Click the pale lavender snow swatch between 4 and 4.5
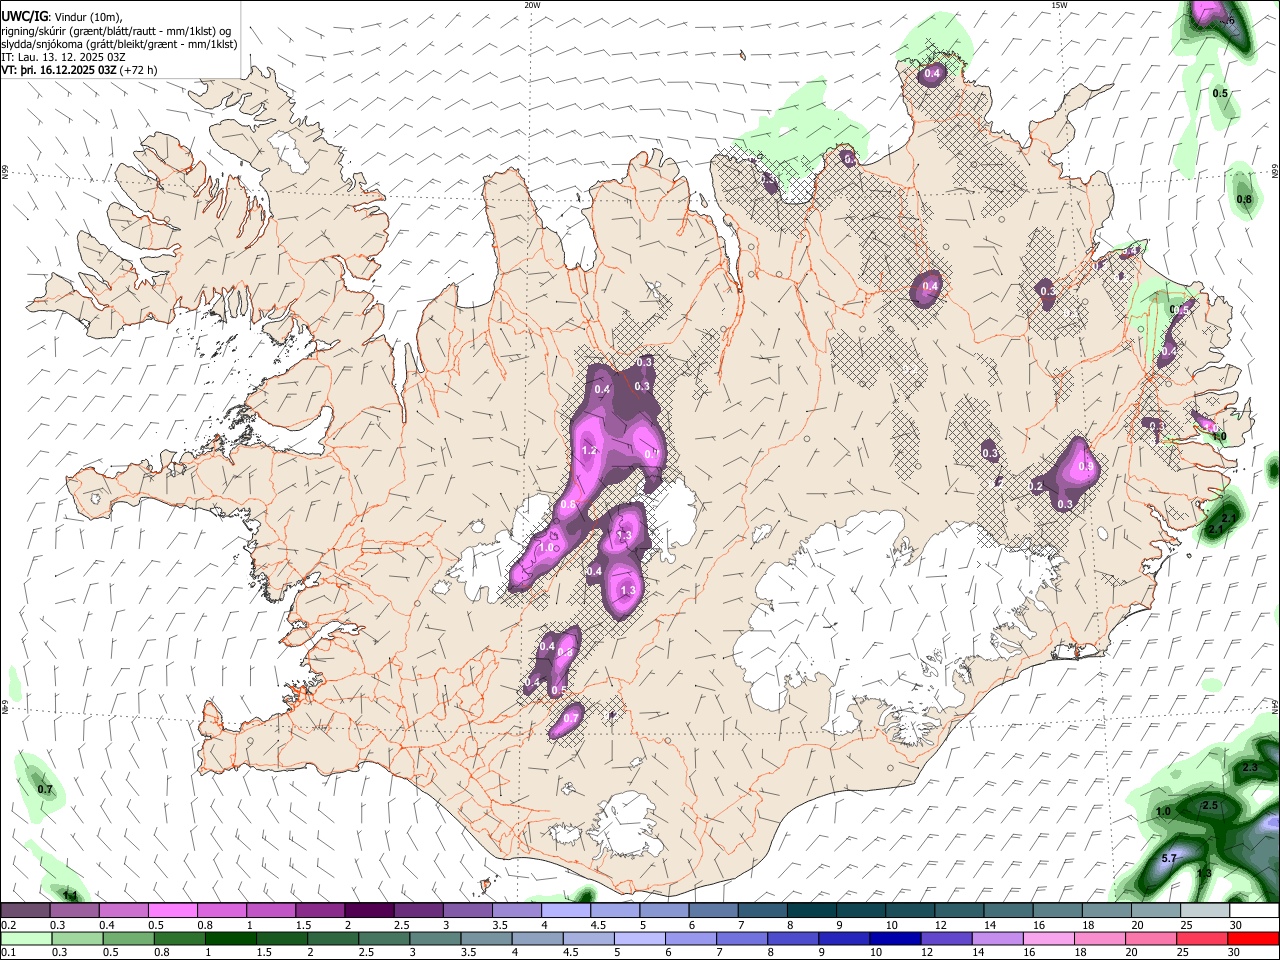This screenshot has width=1280, height=960. click(566, 911)
